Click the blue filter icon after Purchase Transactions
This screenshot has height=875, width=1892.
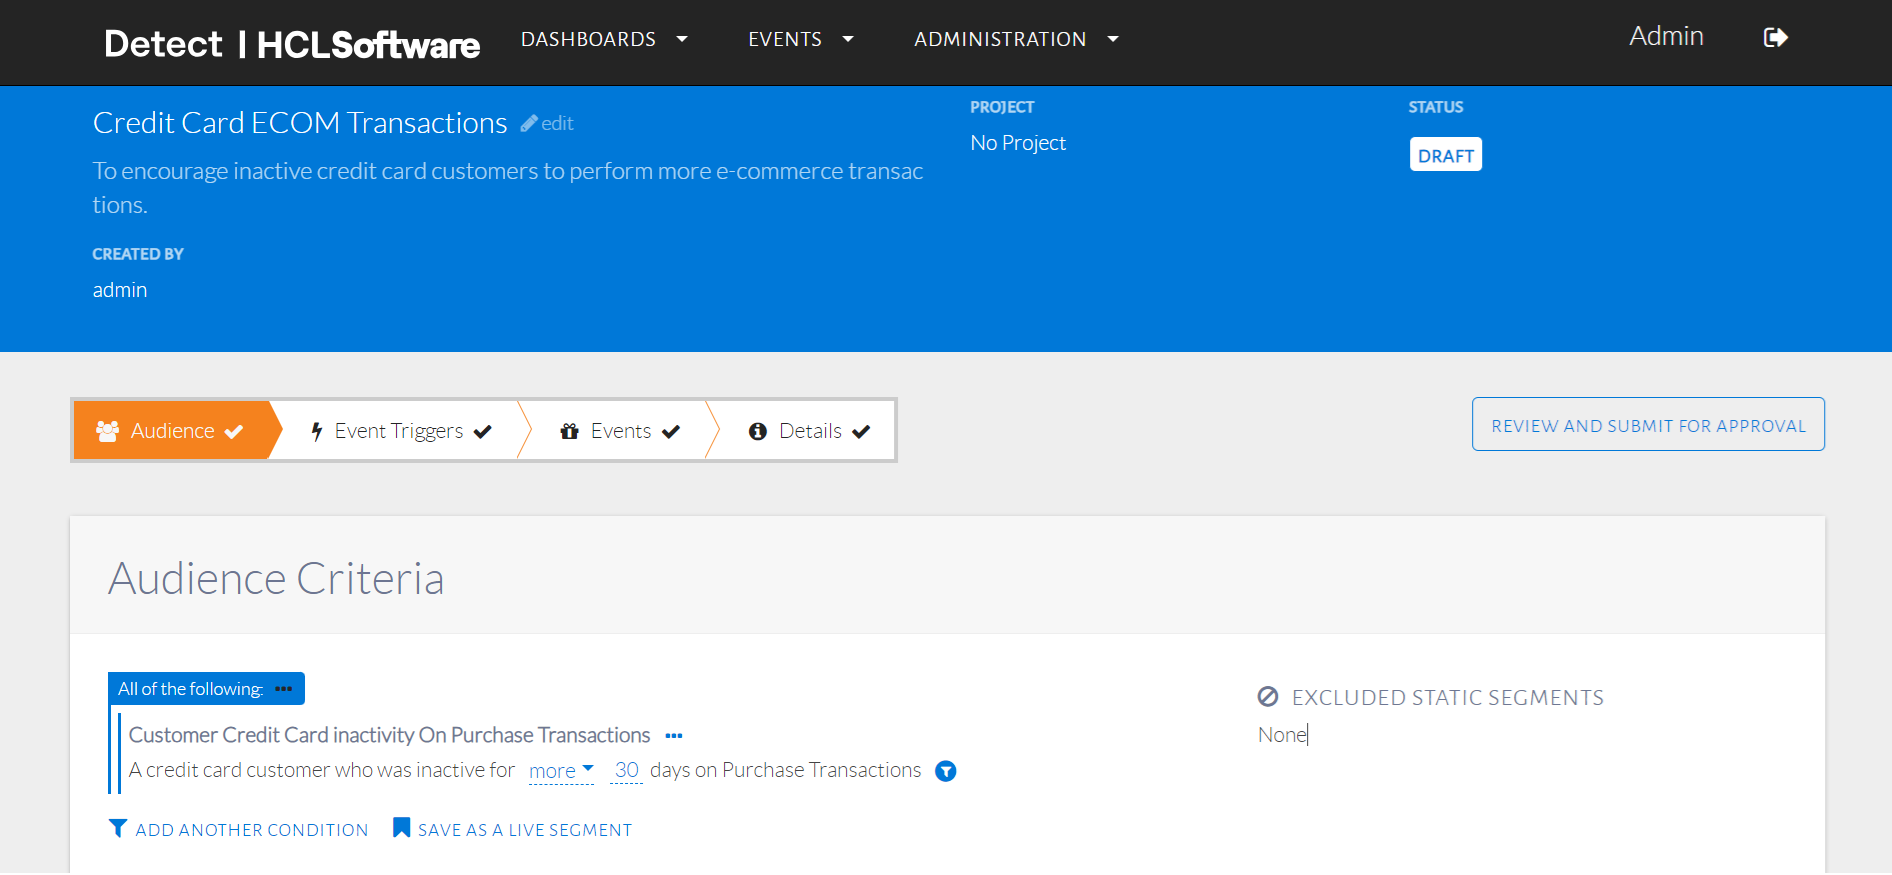pos(945,771)
